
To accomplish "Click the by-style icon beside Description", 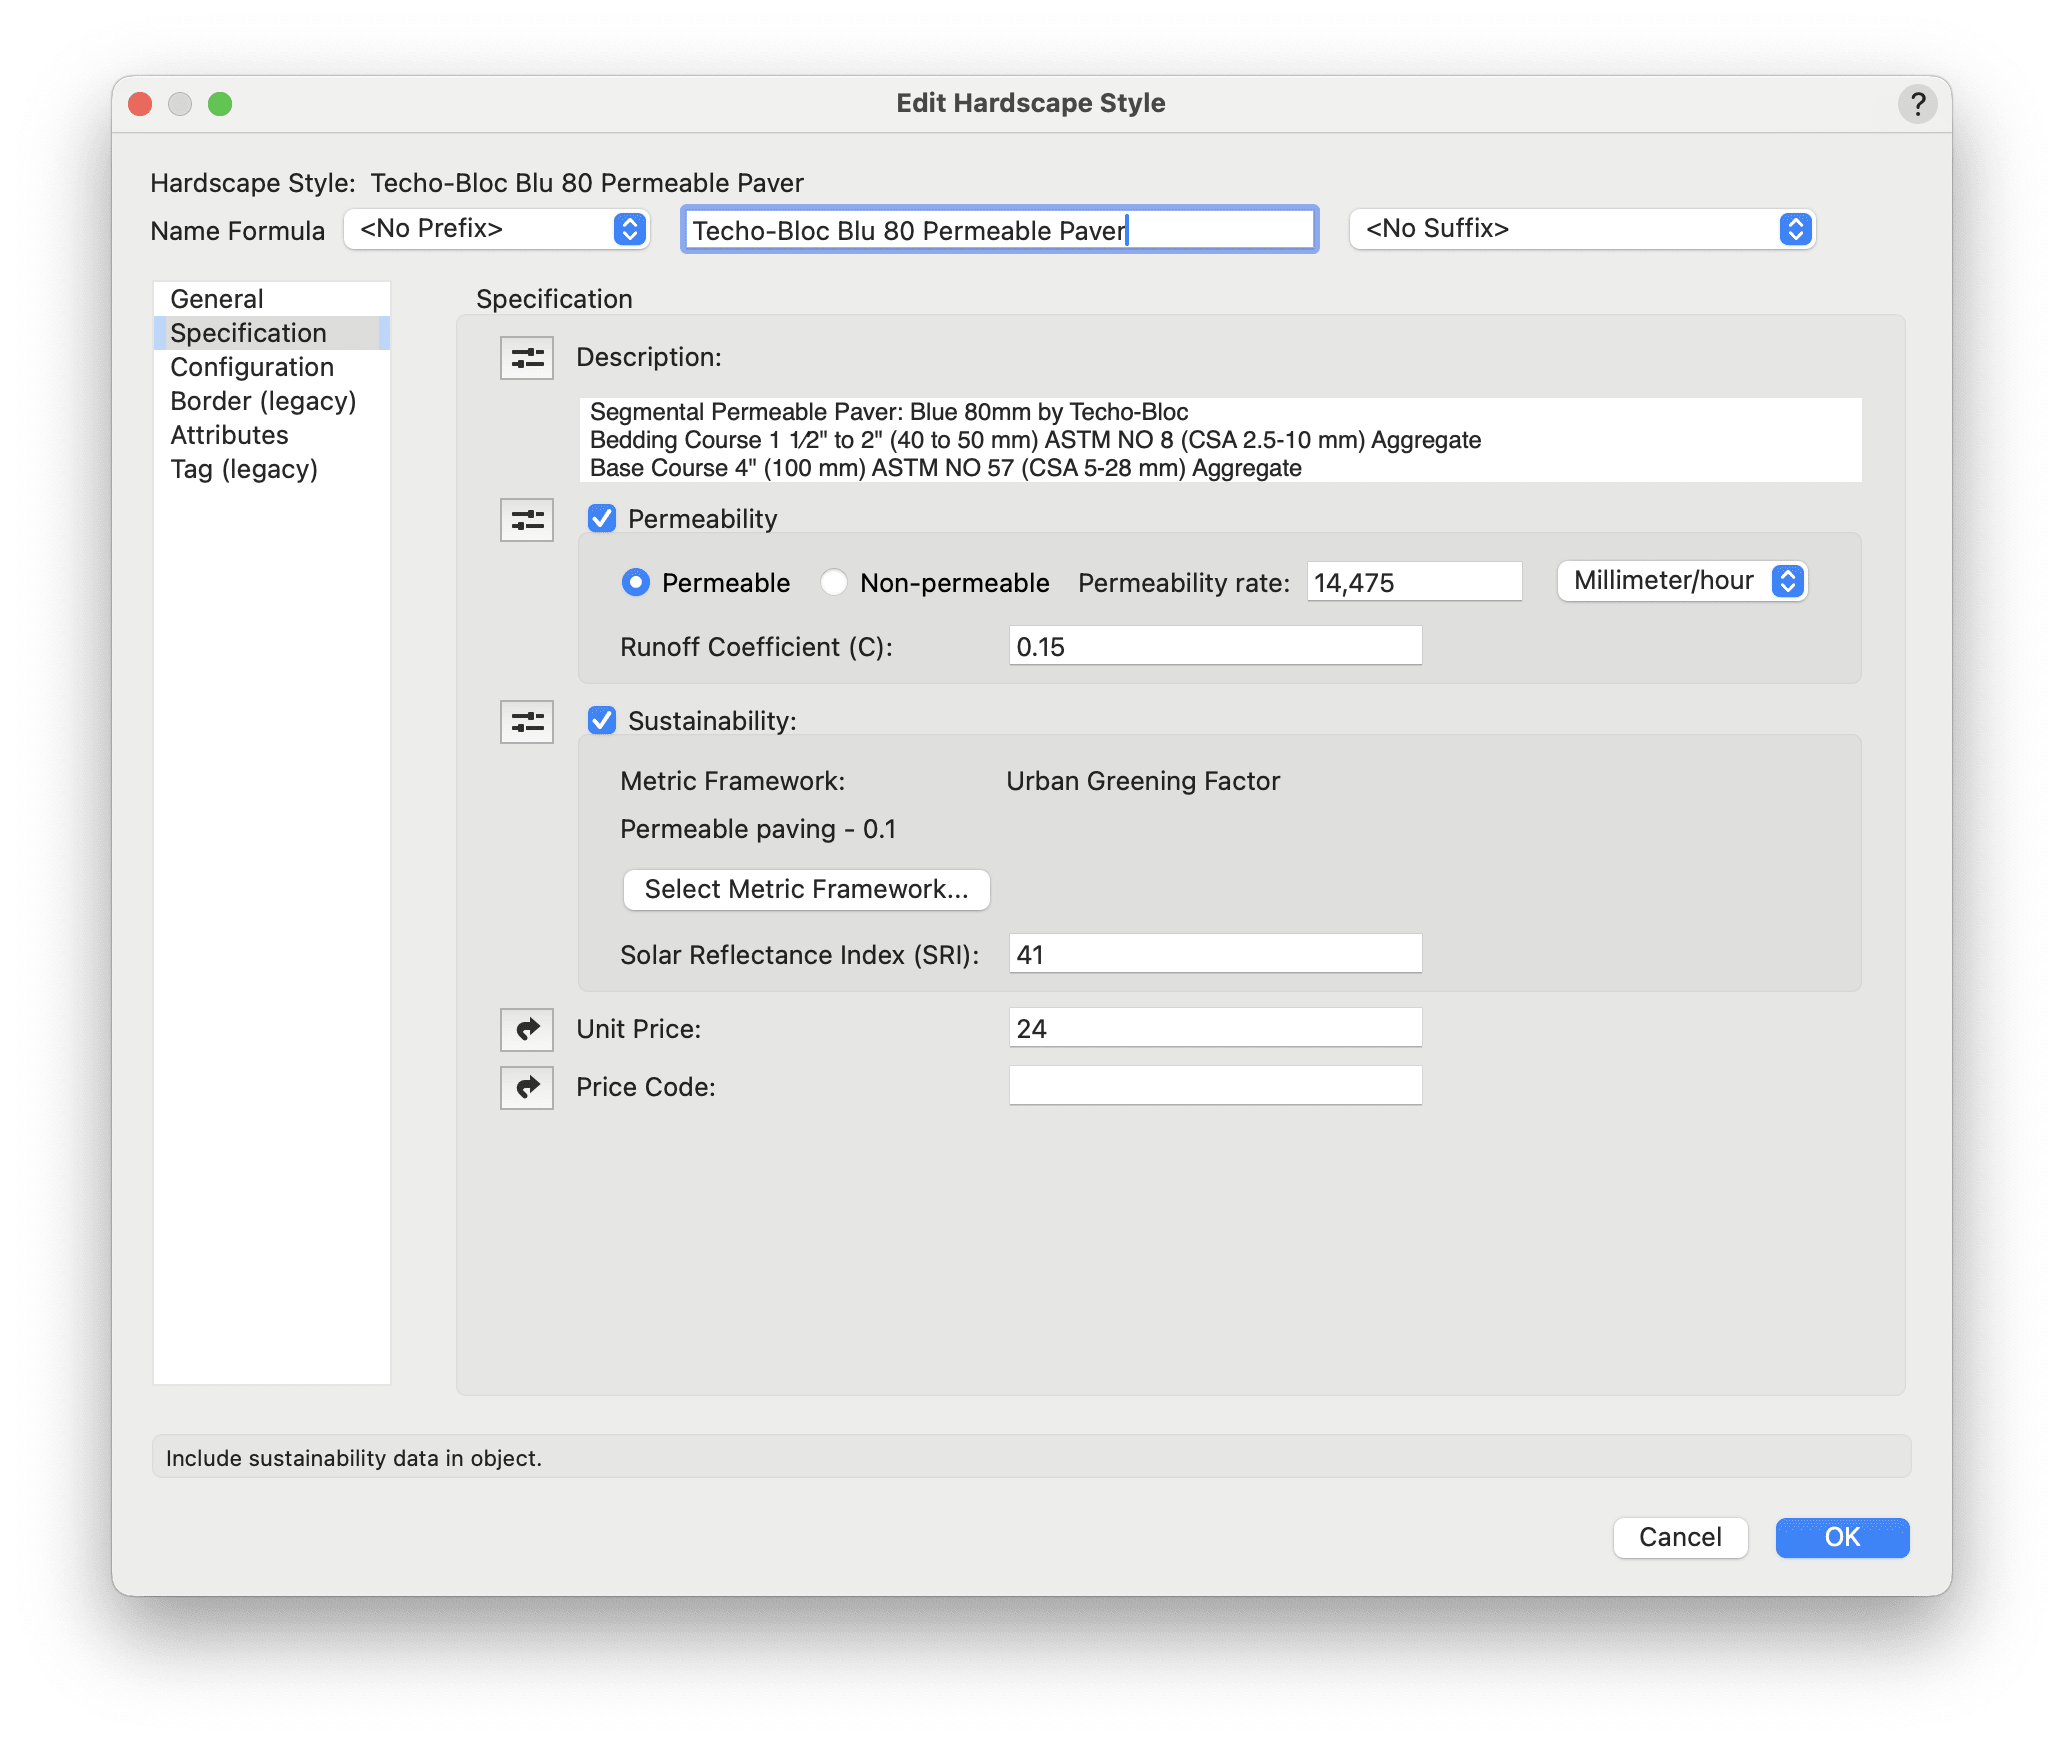I will [527, 358].
